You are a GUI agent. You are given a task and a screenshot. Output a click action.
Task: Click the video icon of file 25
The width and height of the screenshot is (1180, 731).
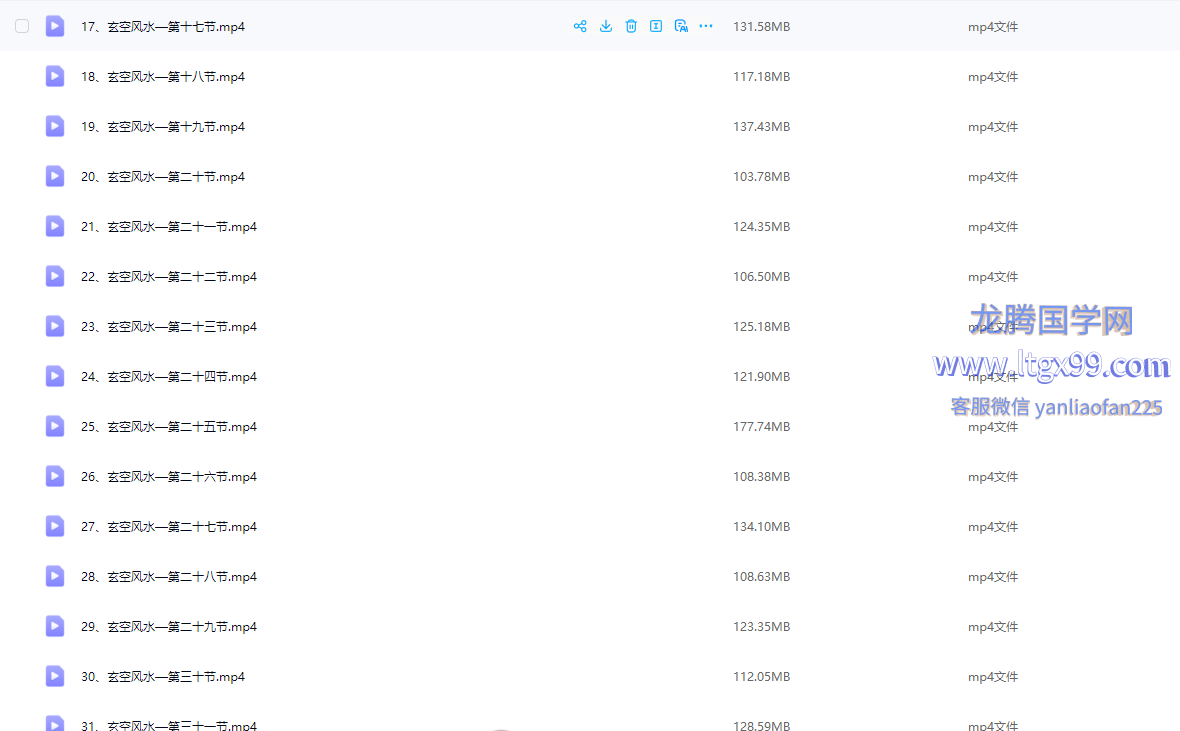(x=55, y=426)
